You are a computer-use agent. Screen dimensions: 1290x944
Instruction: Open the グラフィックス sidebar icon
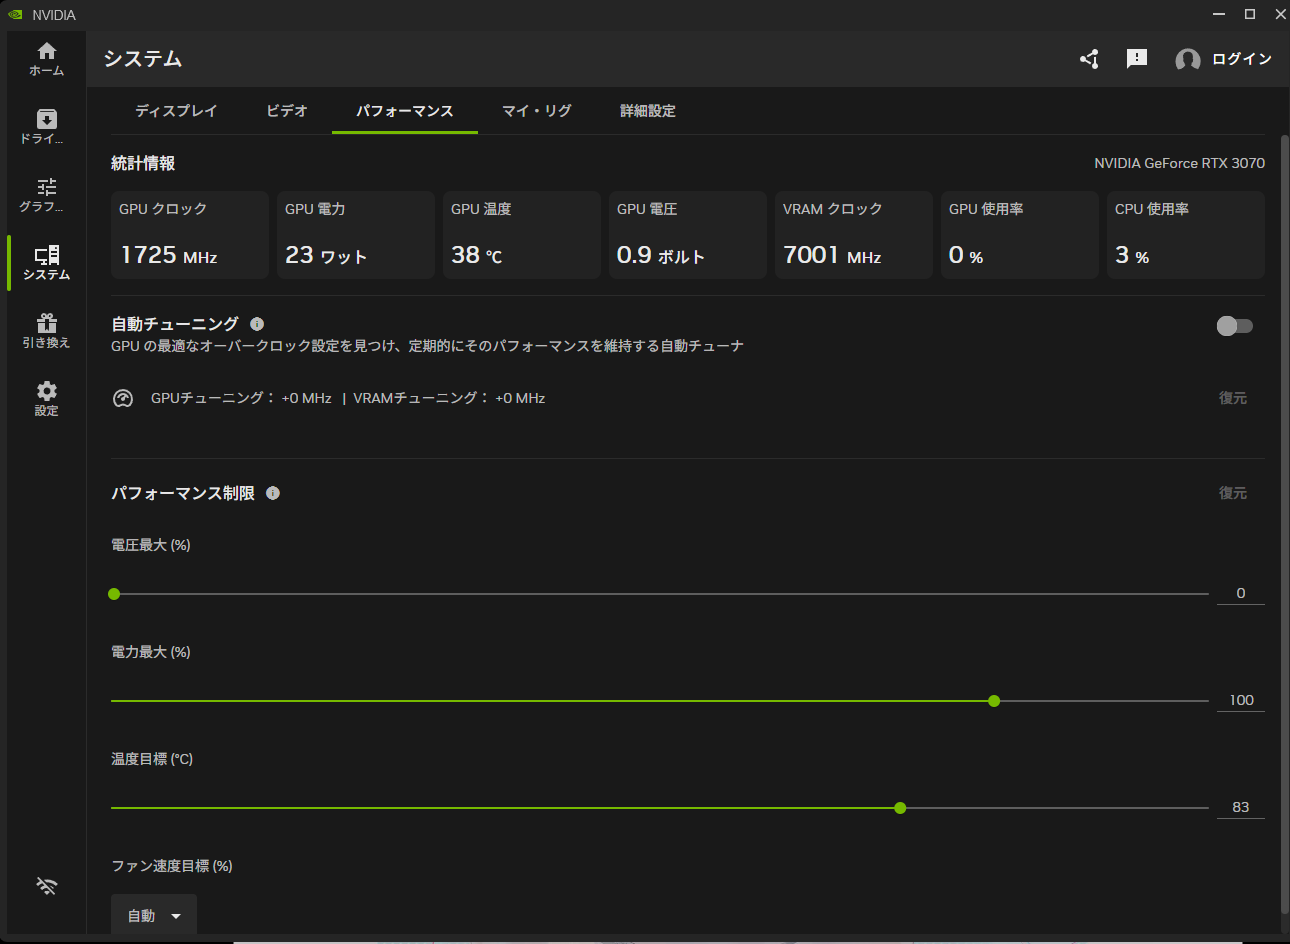46,195
